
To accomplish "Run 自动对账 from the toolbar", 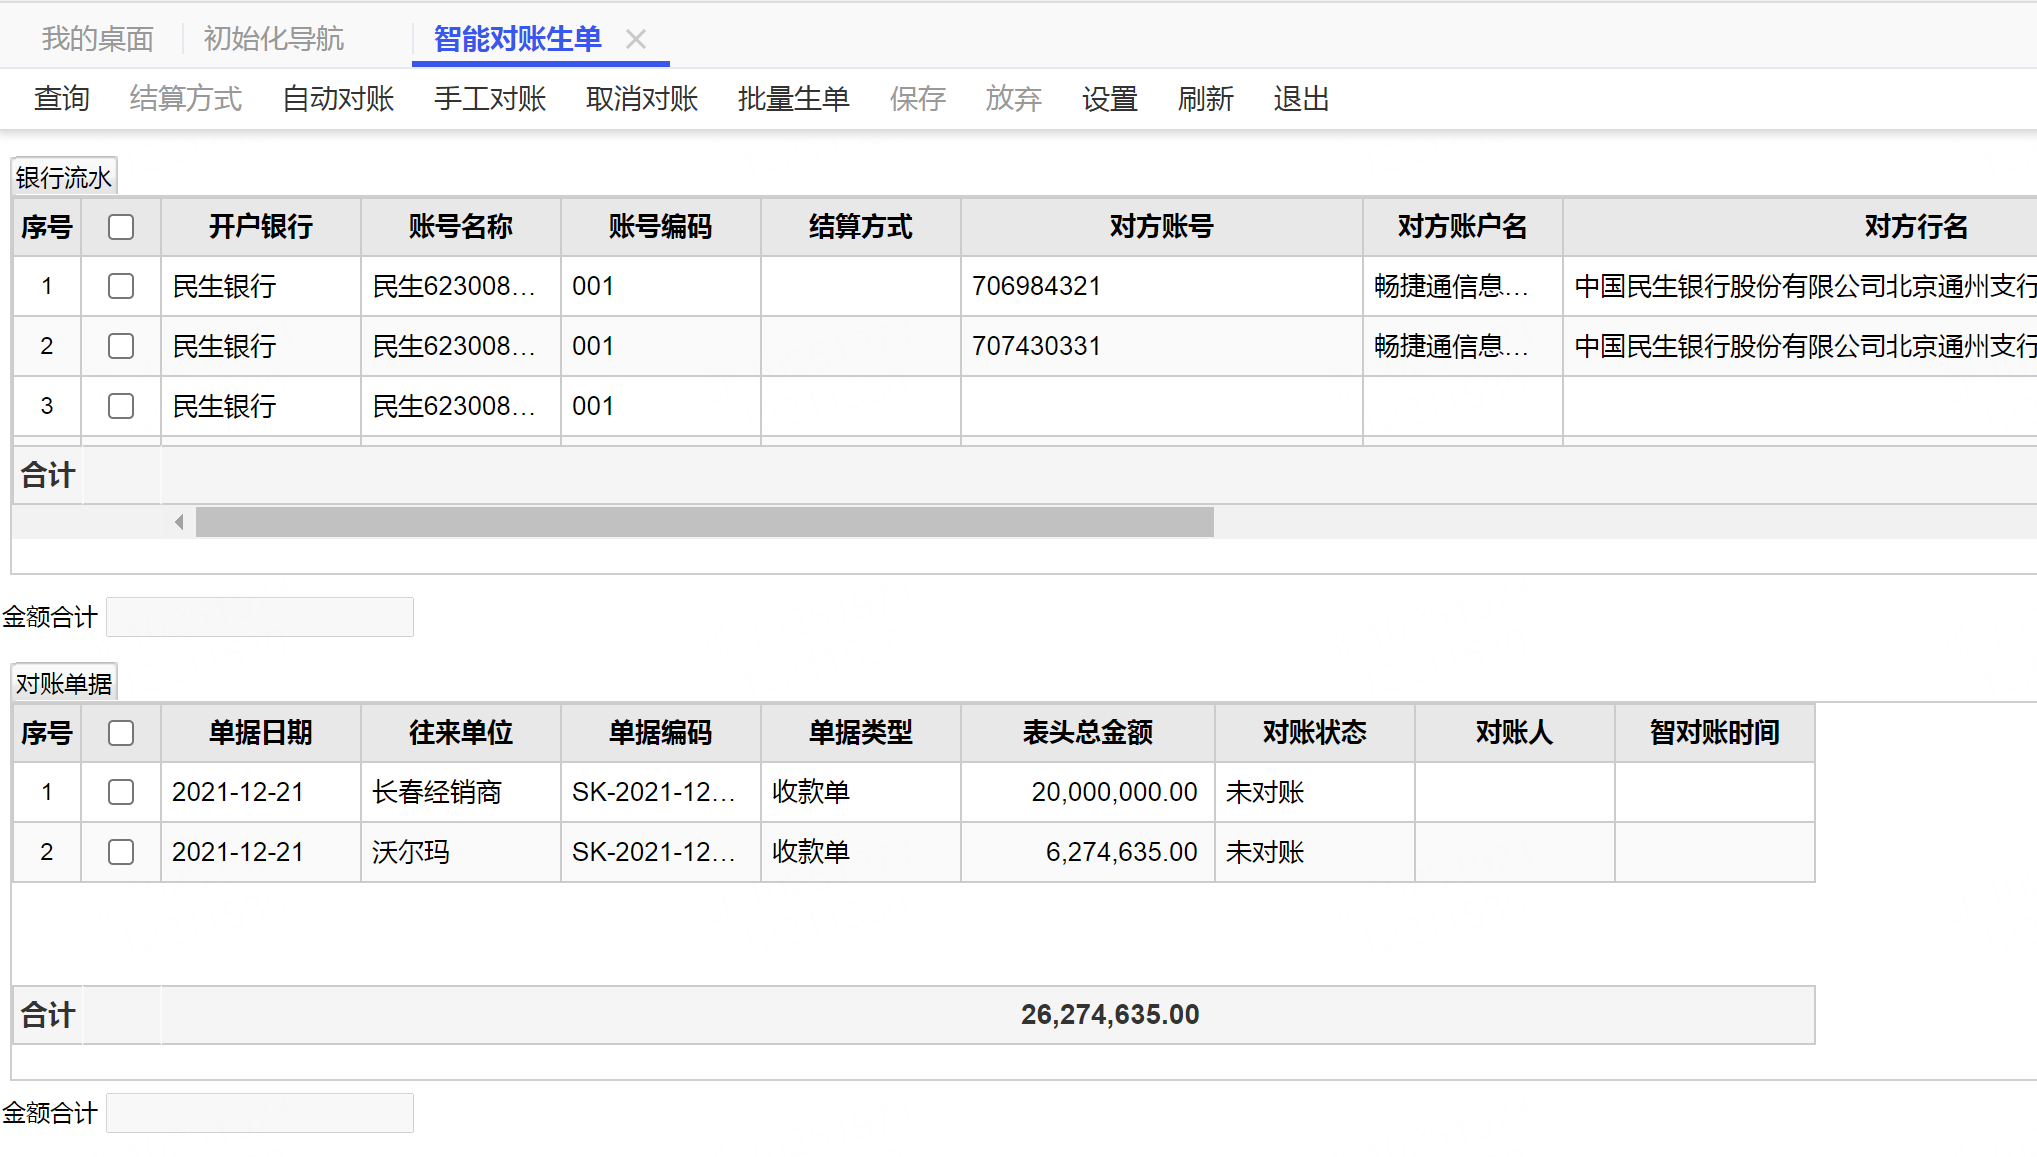I will [x=338, y=99].
